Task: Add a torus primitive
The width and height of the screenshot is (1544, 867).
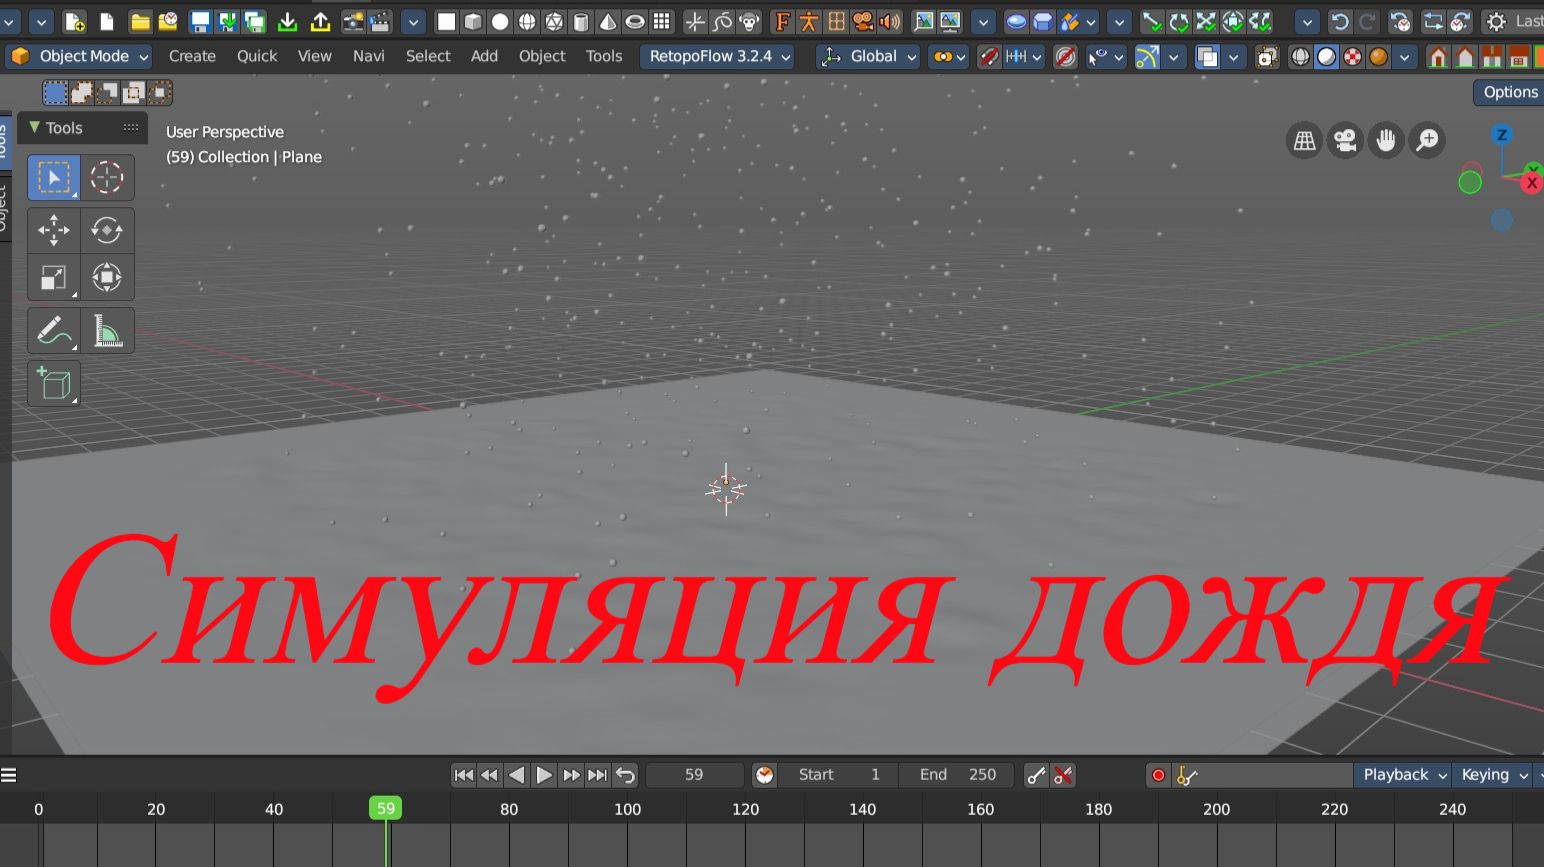Action: (635, 22)
